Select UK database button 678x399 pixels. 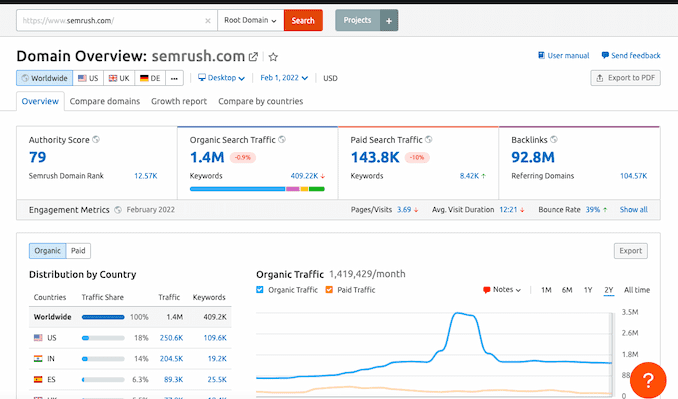pyautogui.click(x=119, y=78)
